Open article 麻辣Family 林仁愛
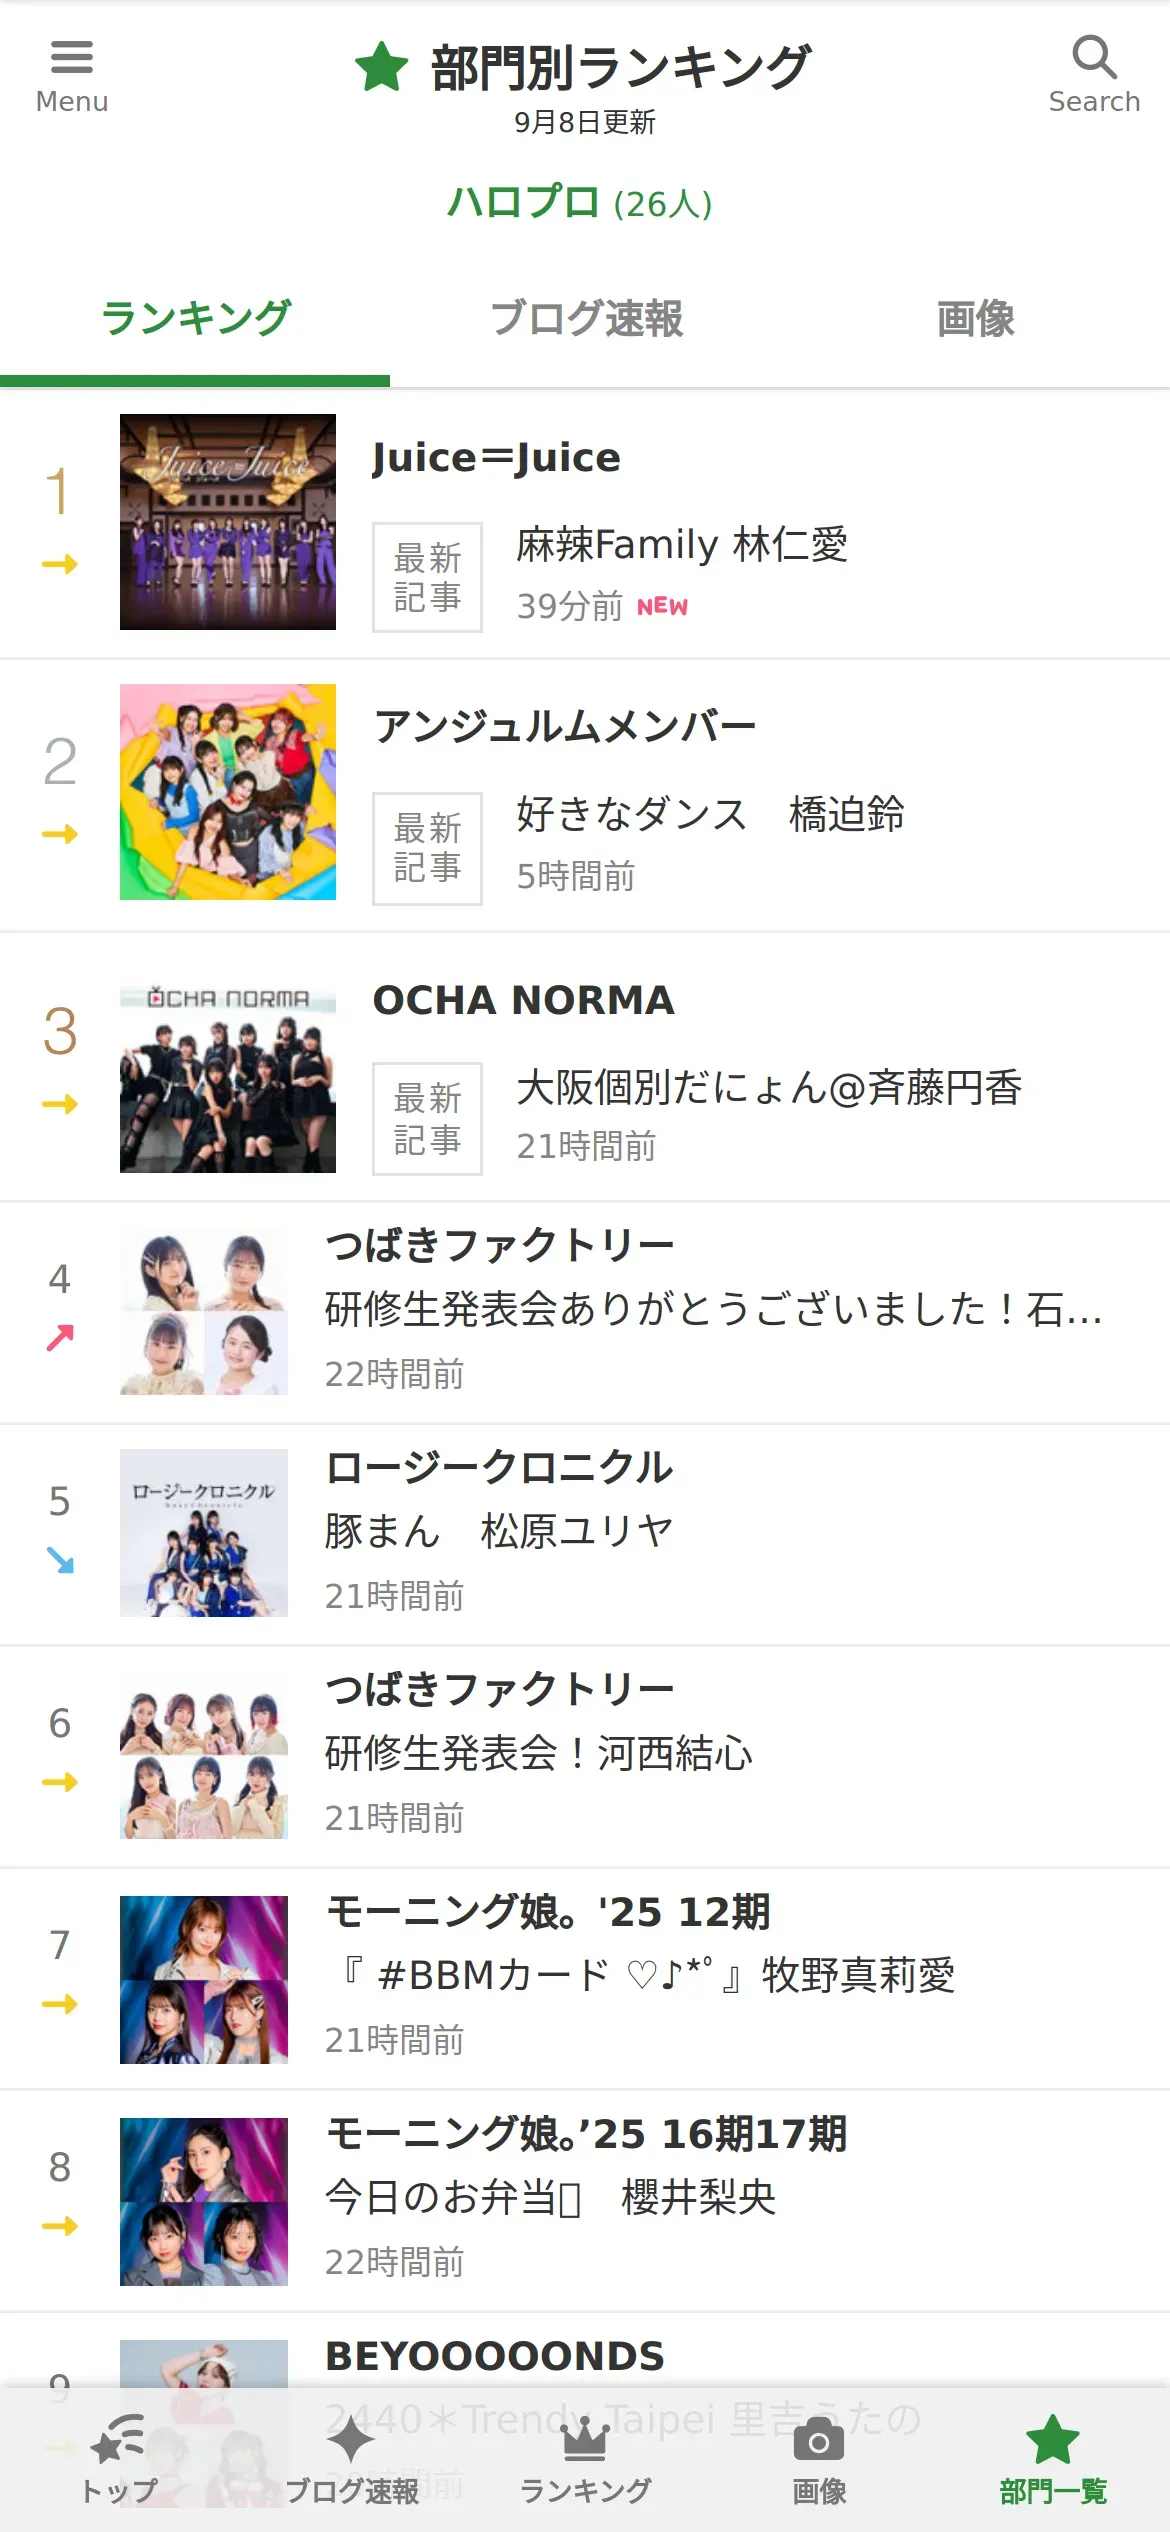Screen dimensions: 1170x2532 coord(681,546)
